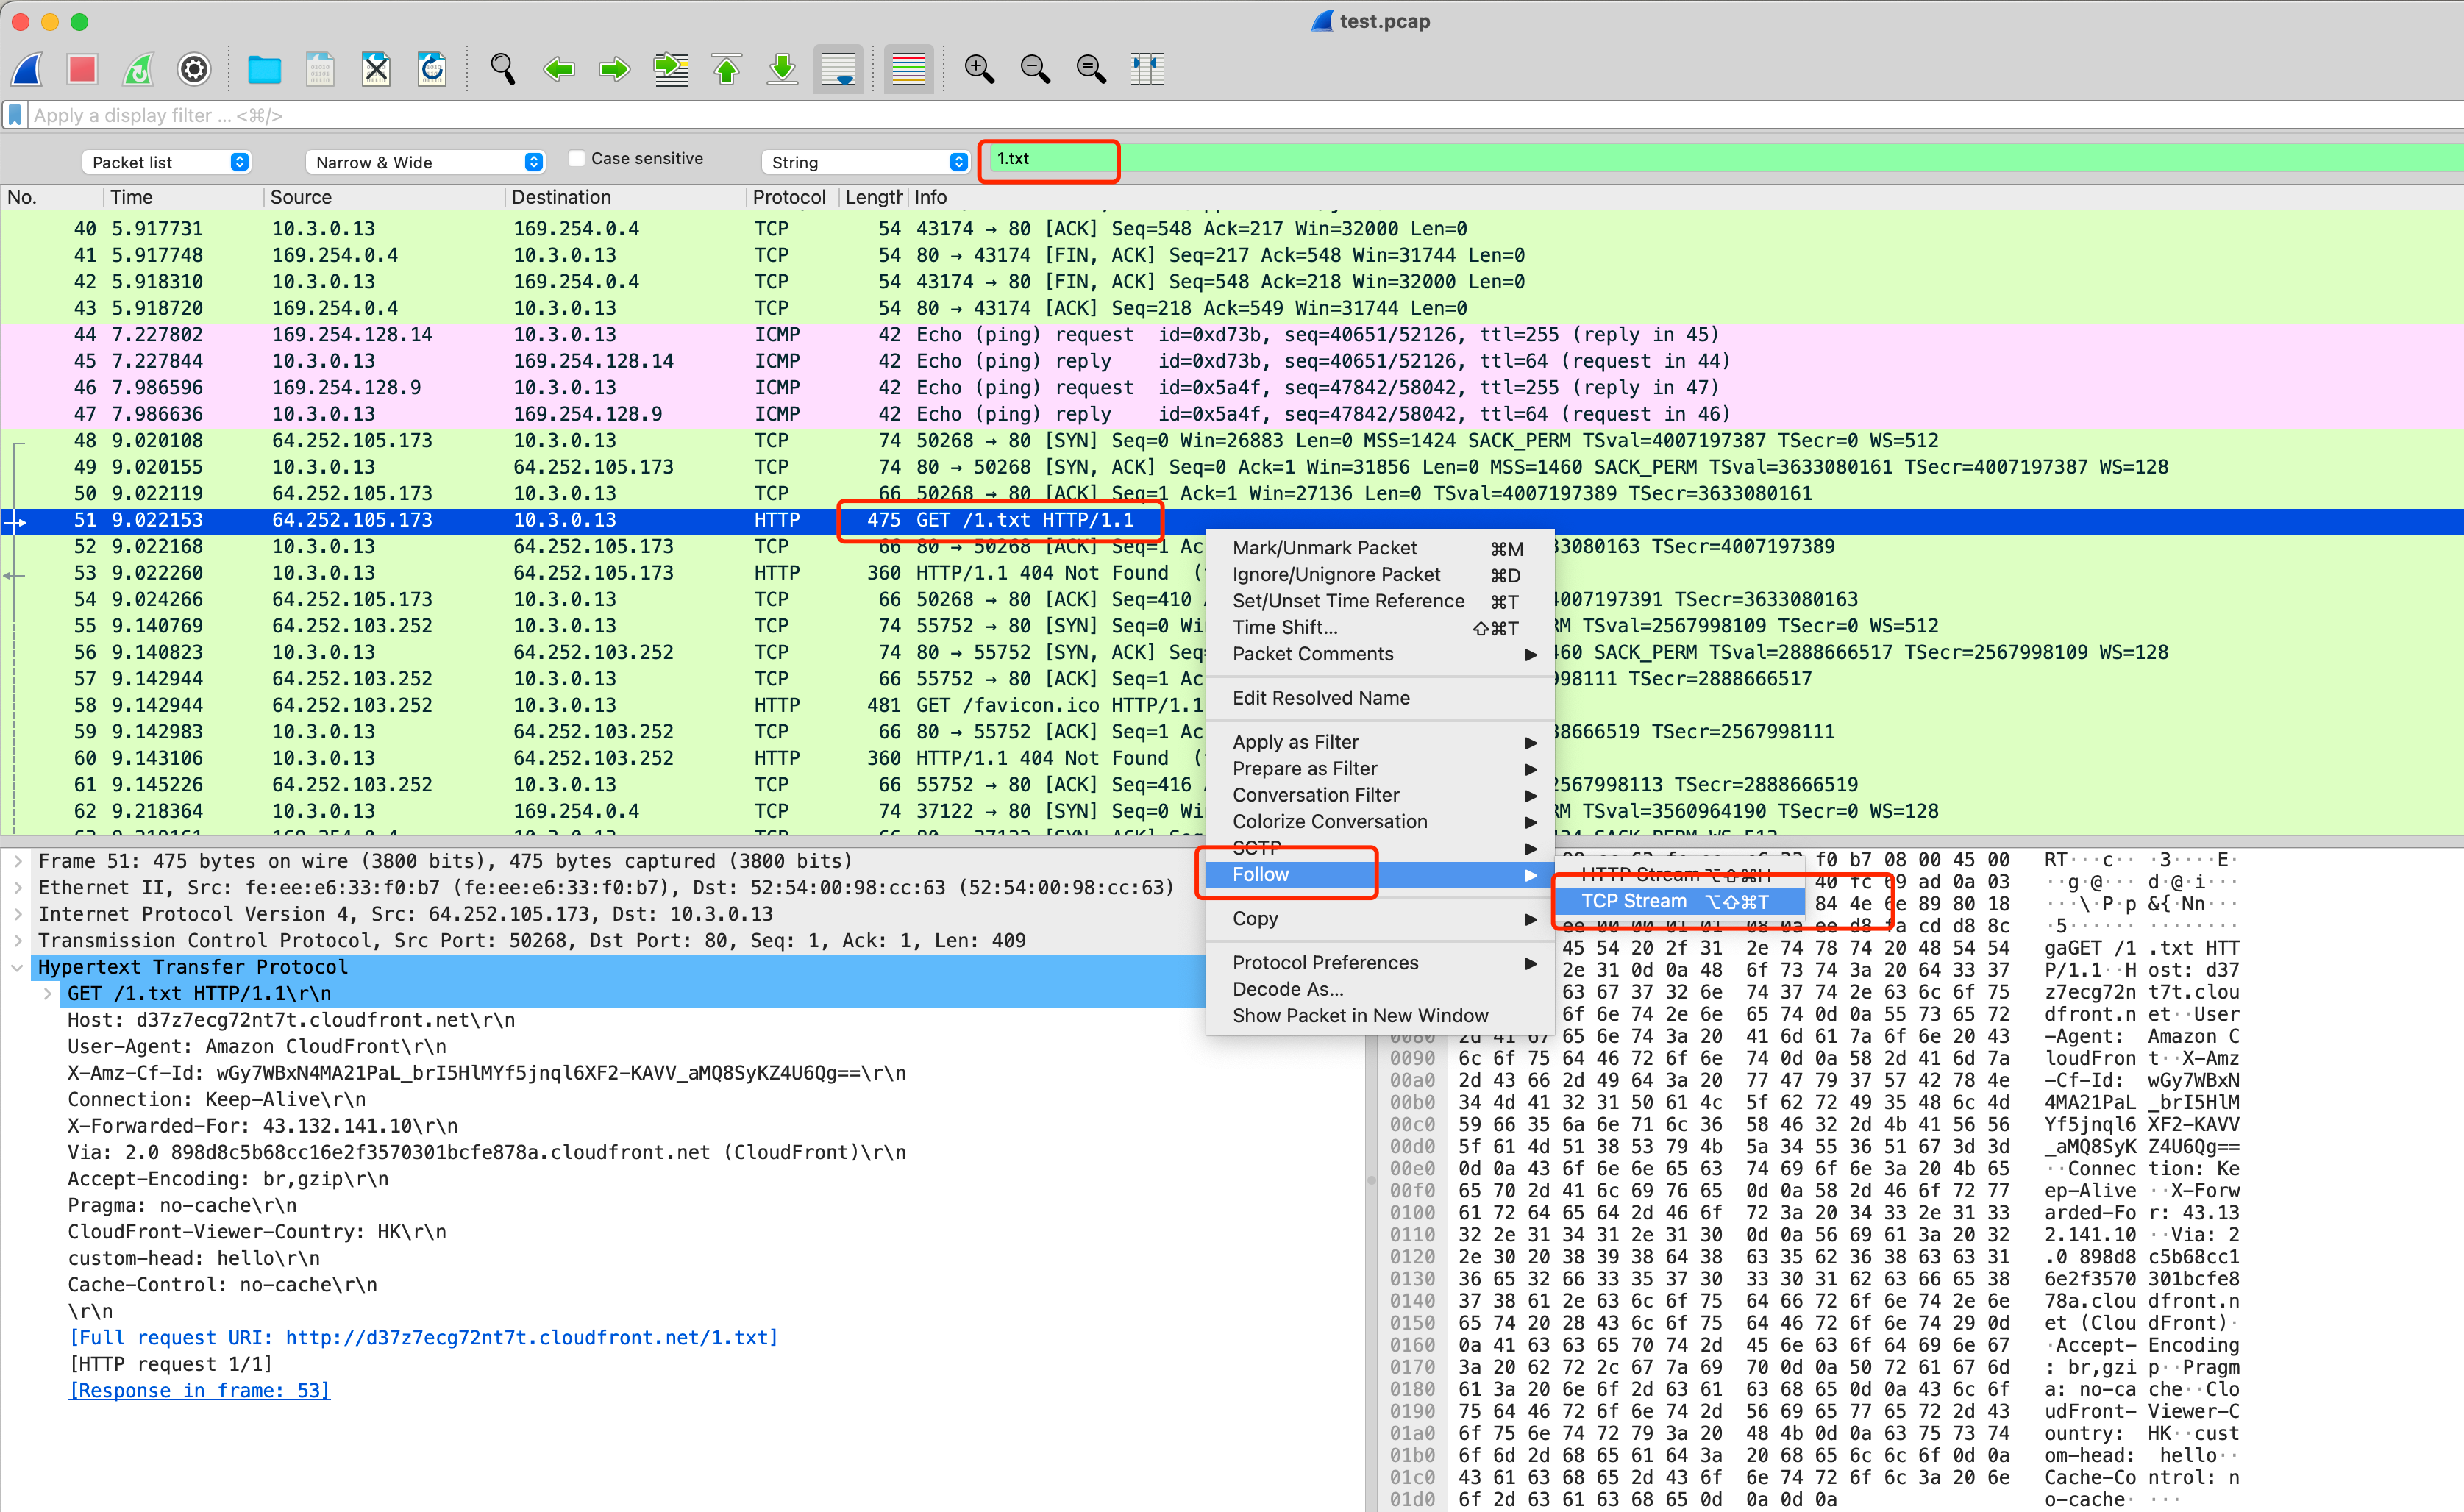Screen dimensions: 2464x1512
Task: Open Time Shift... menu entry
Action: 1379,628
